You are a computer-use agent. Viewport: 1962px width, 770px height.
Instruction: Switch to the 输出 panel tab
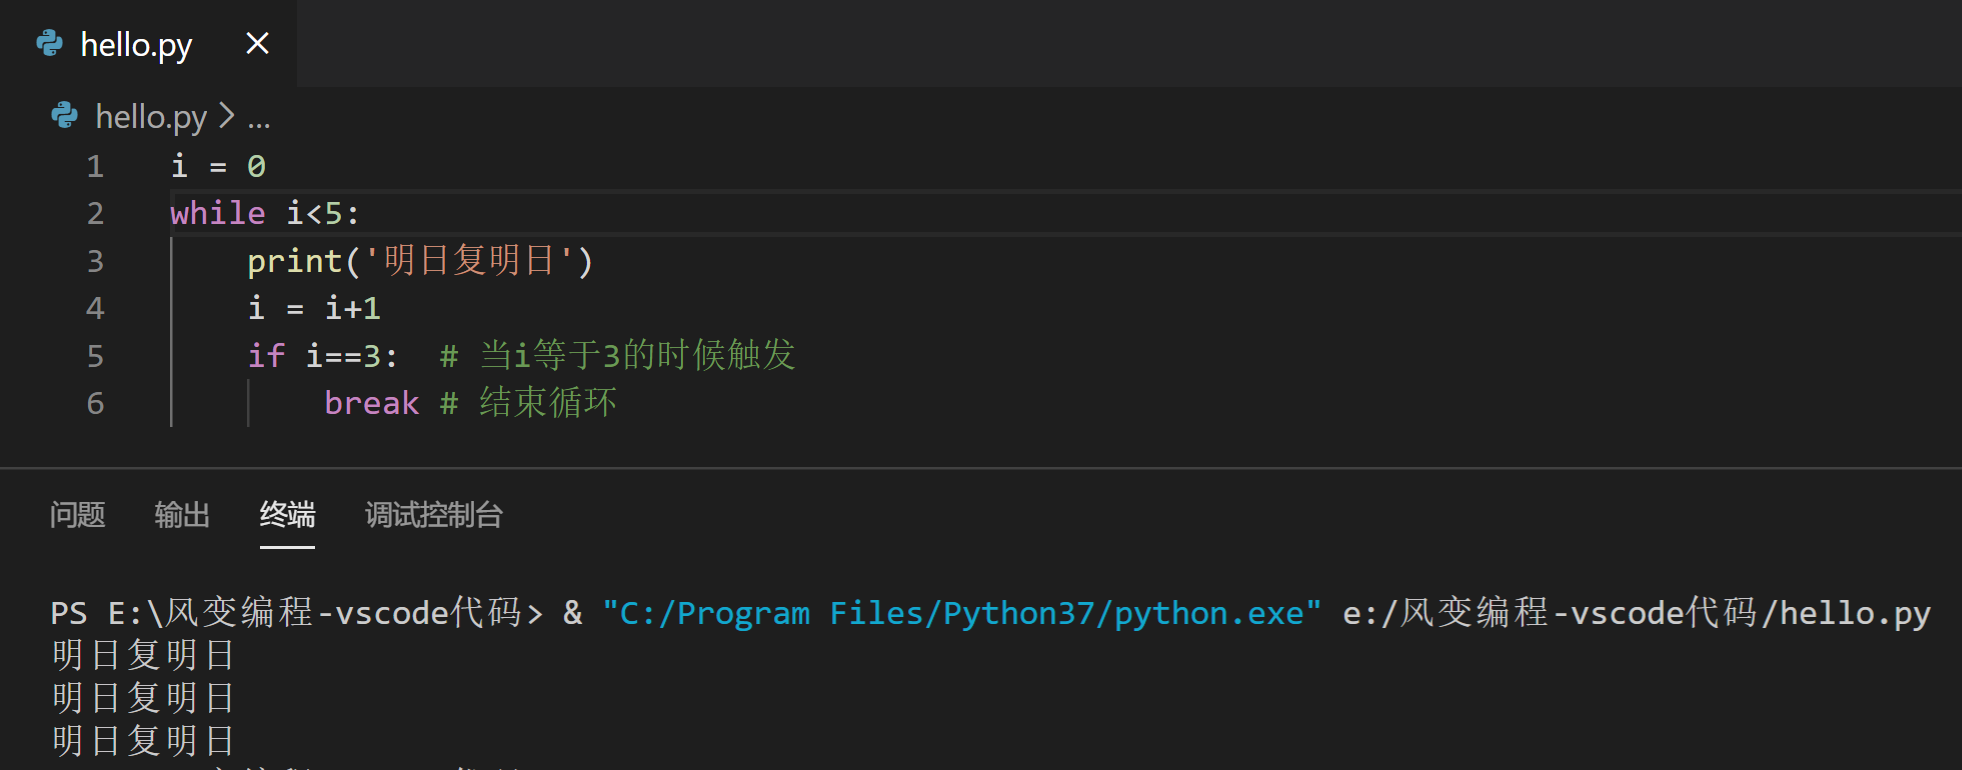pos(182,515)
